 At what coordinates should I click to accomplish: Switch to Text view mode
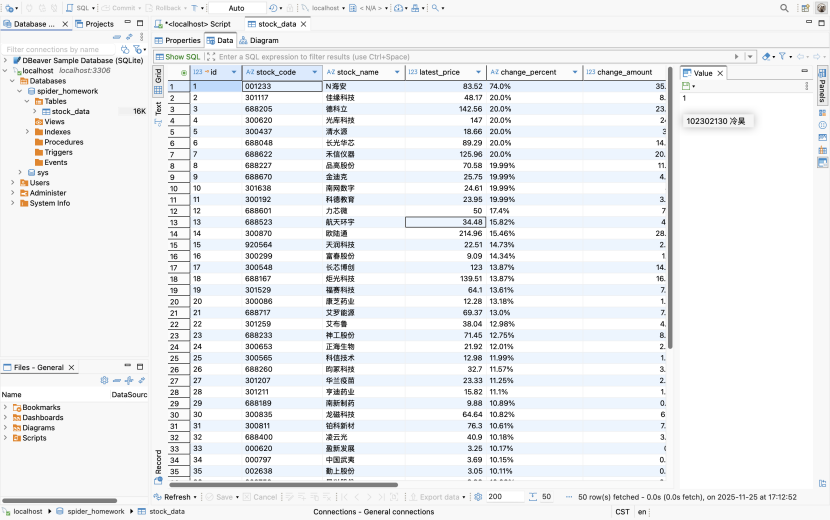click(x=158, y=113)
